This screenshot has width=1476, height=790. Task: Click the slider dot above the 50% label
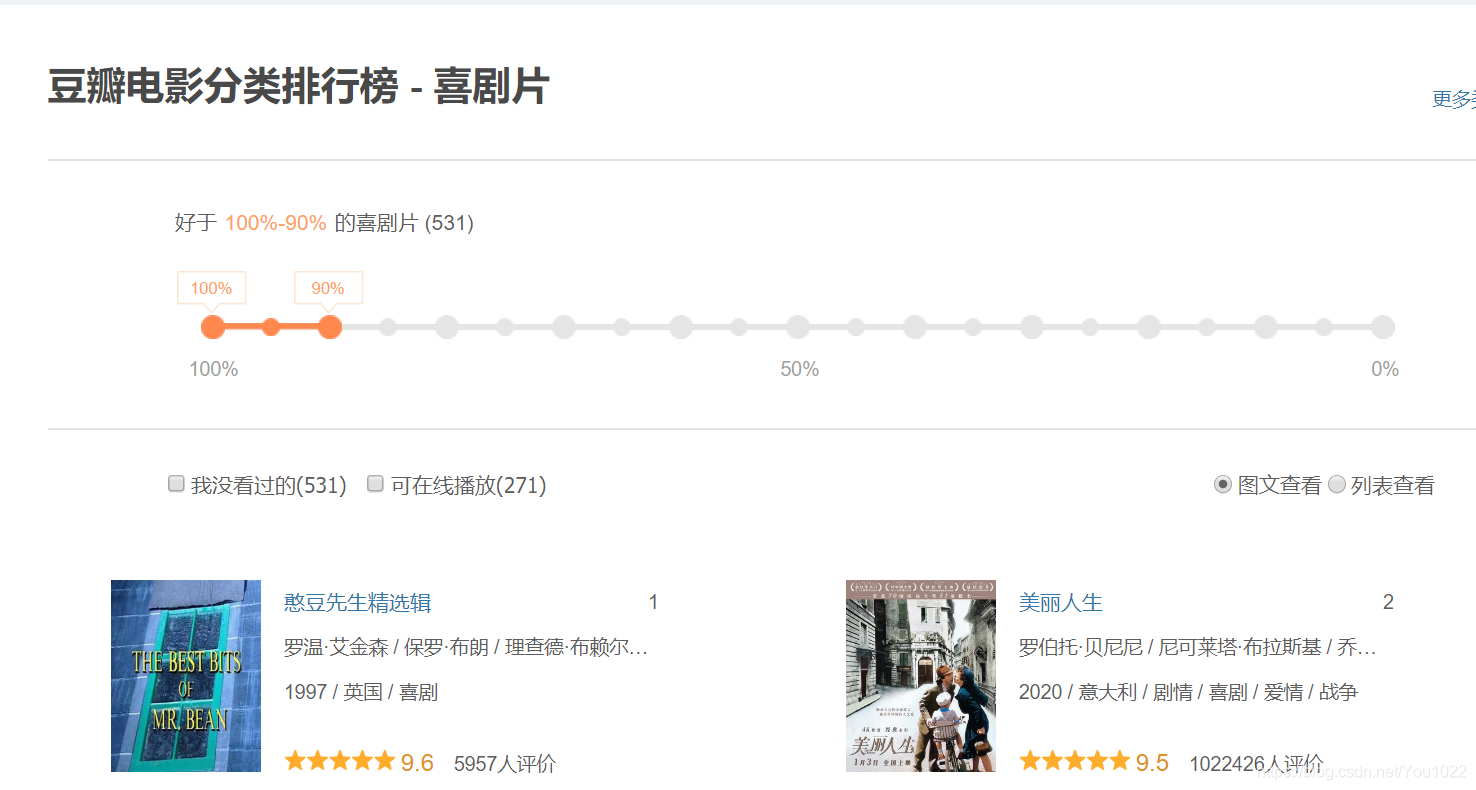tap(798, 327)
